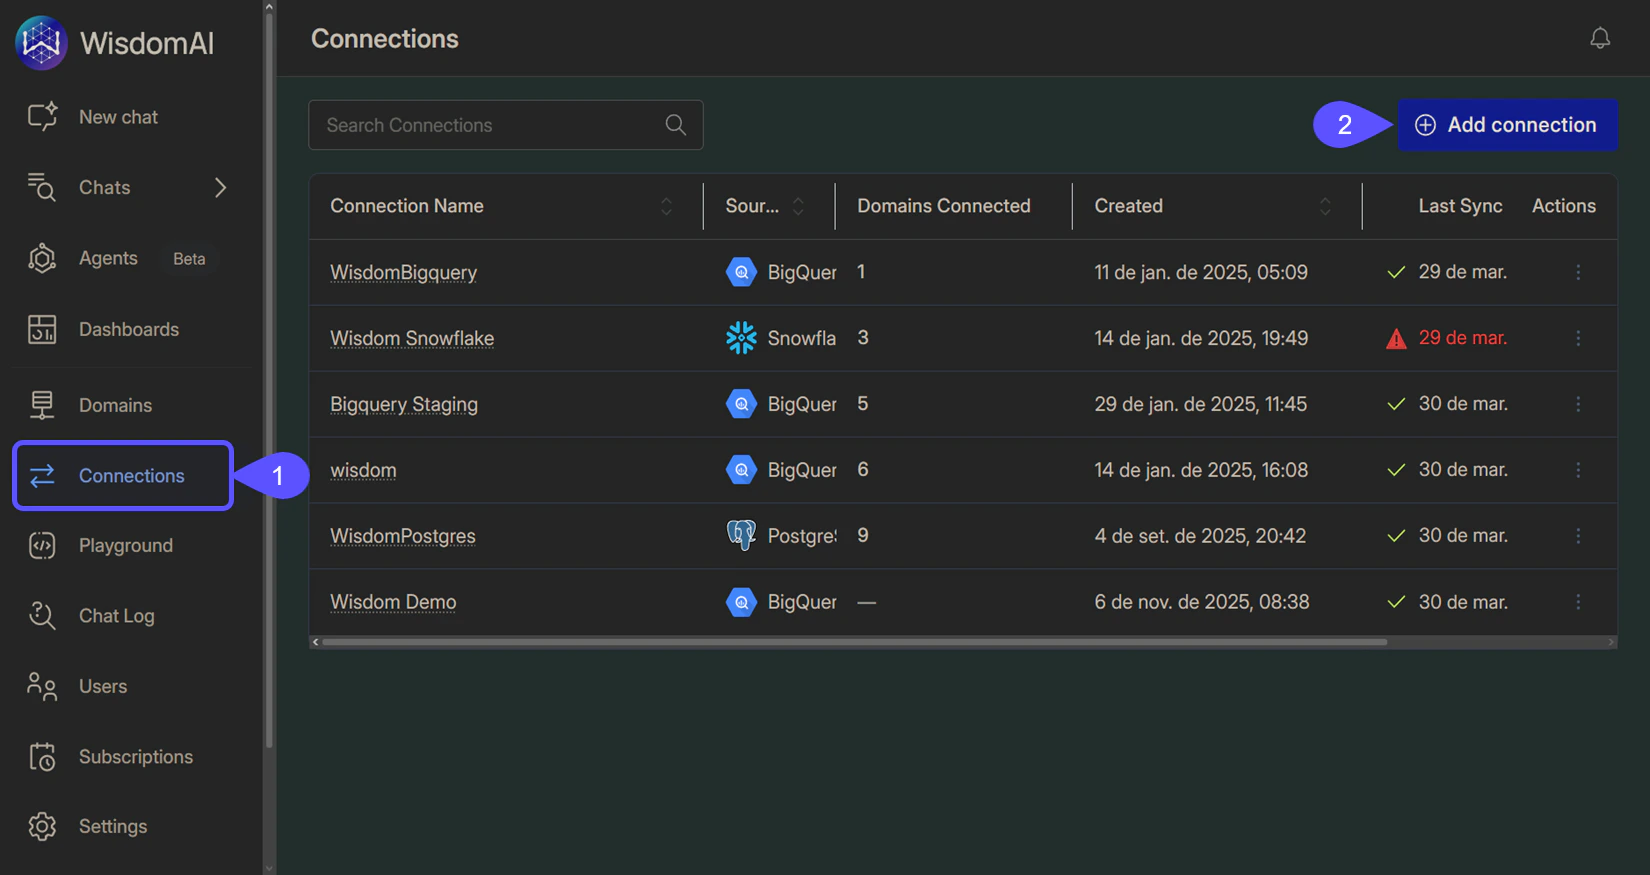Click the New chat compose icon
Image resolution: width=1650 pixels, height=875 pixels.
coord(42,117)
